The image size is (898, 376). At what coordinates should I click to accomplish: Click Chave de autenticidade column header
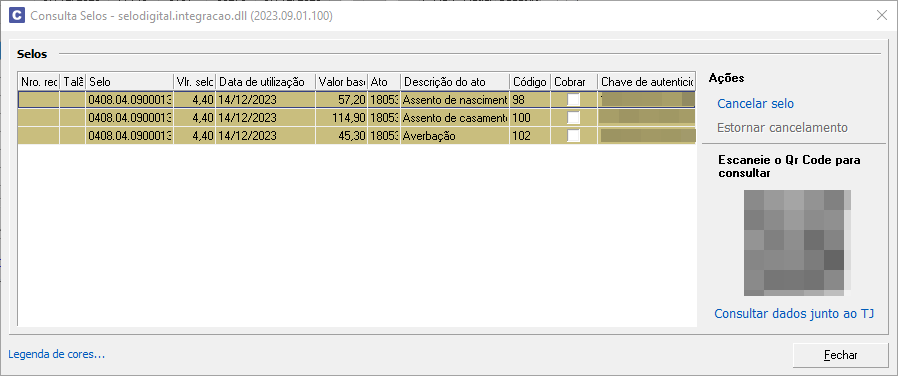click(647, 81)
